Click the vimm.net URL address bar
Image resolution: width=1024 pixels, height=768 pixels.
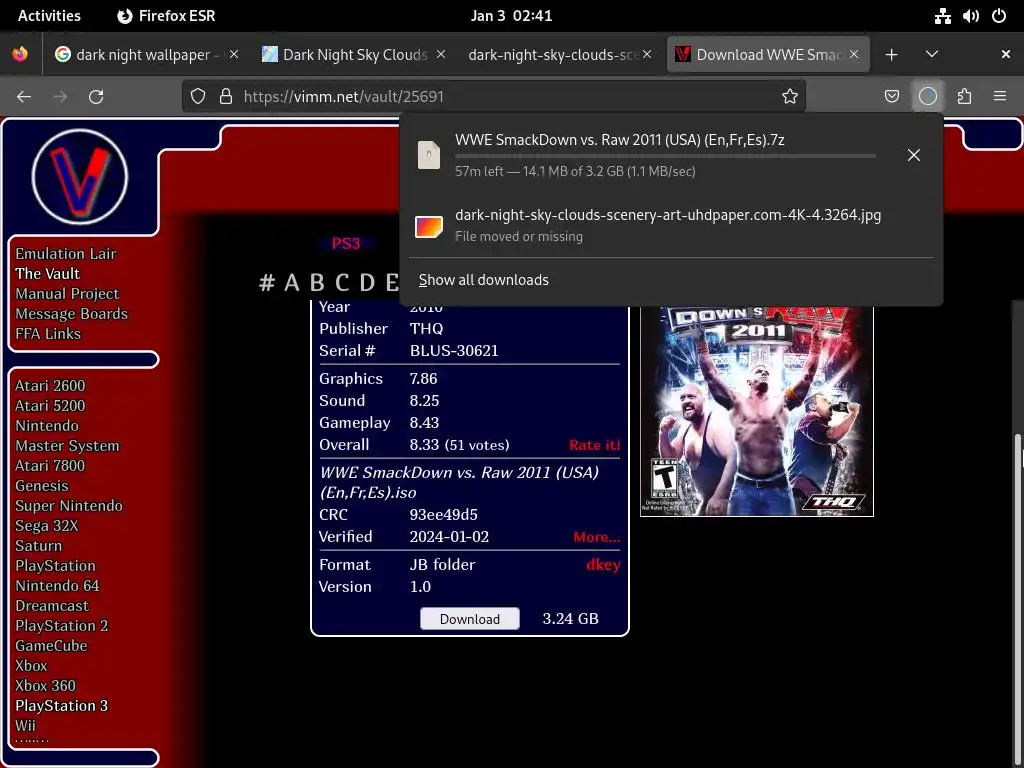(x=493, y=97)
